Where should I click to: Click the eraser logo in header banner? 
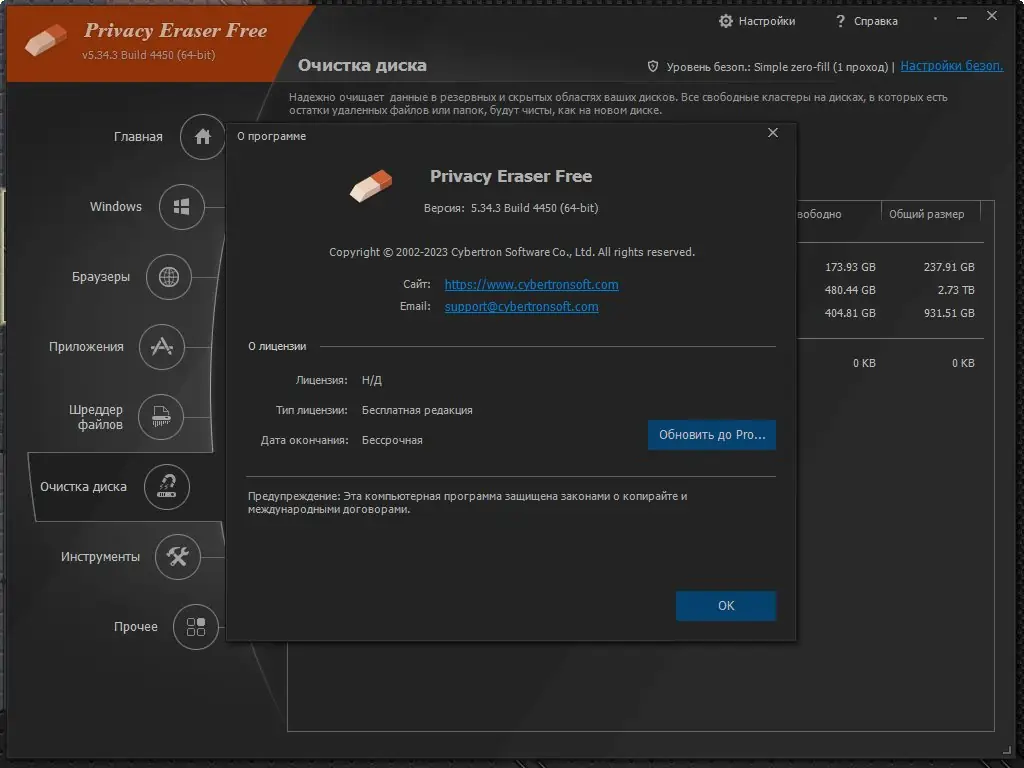coord(46,40)
